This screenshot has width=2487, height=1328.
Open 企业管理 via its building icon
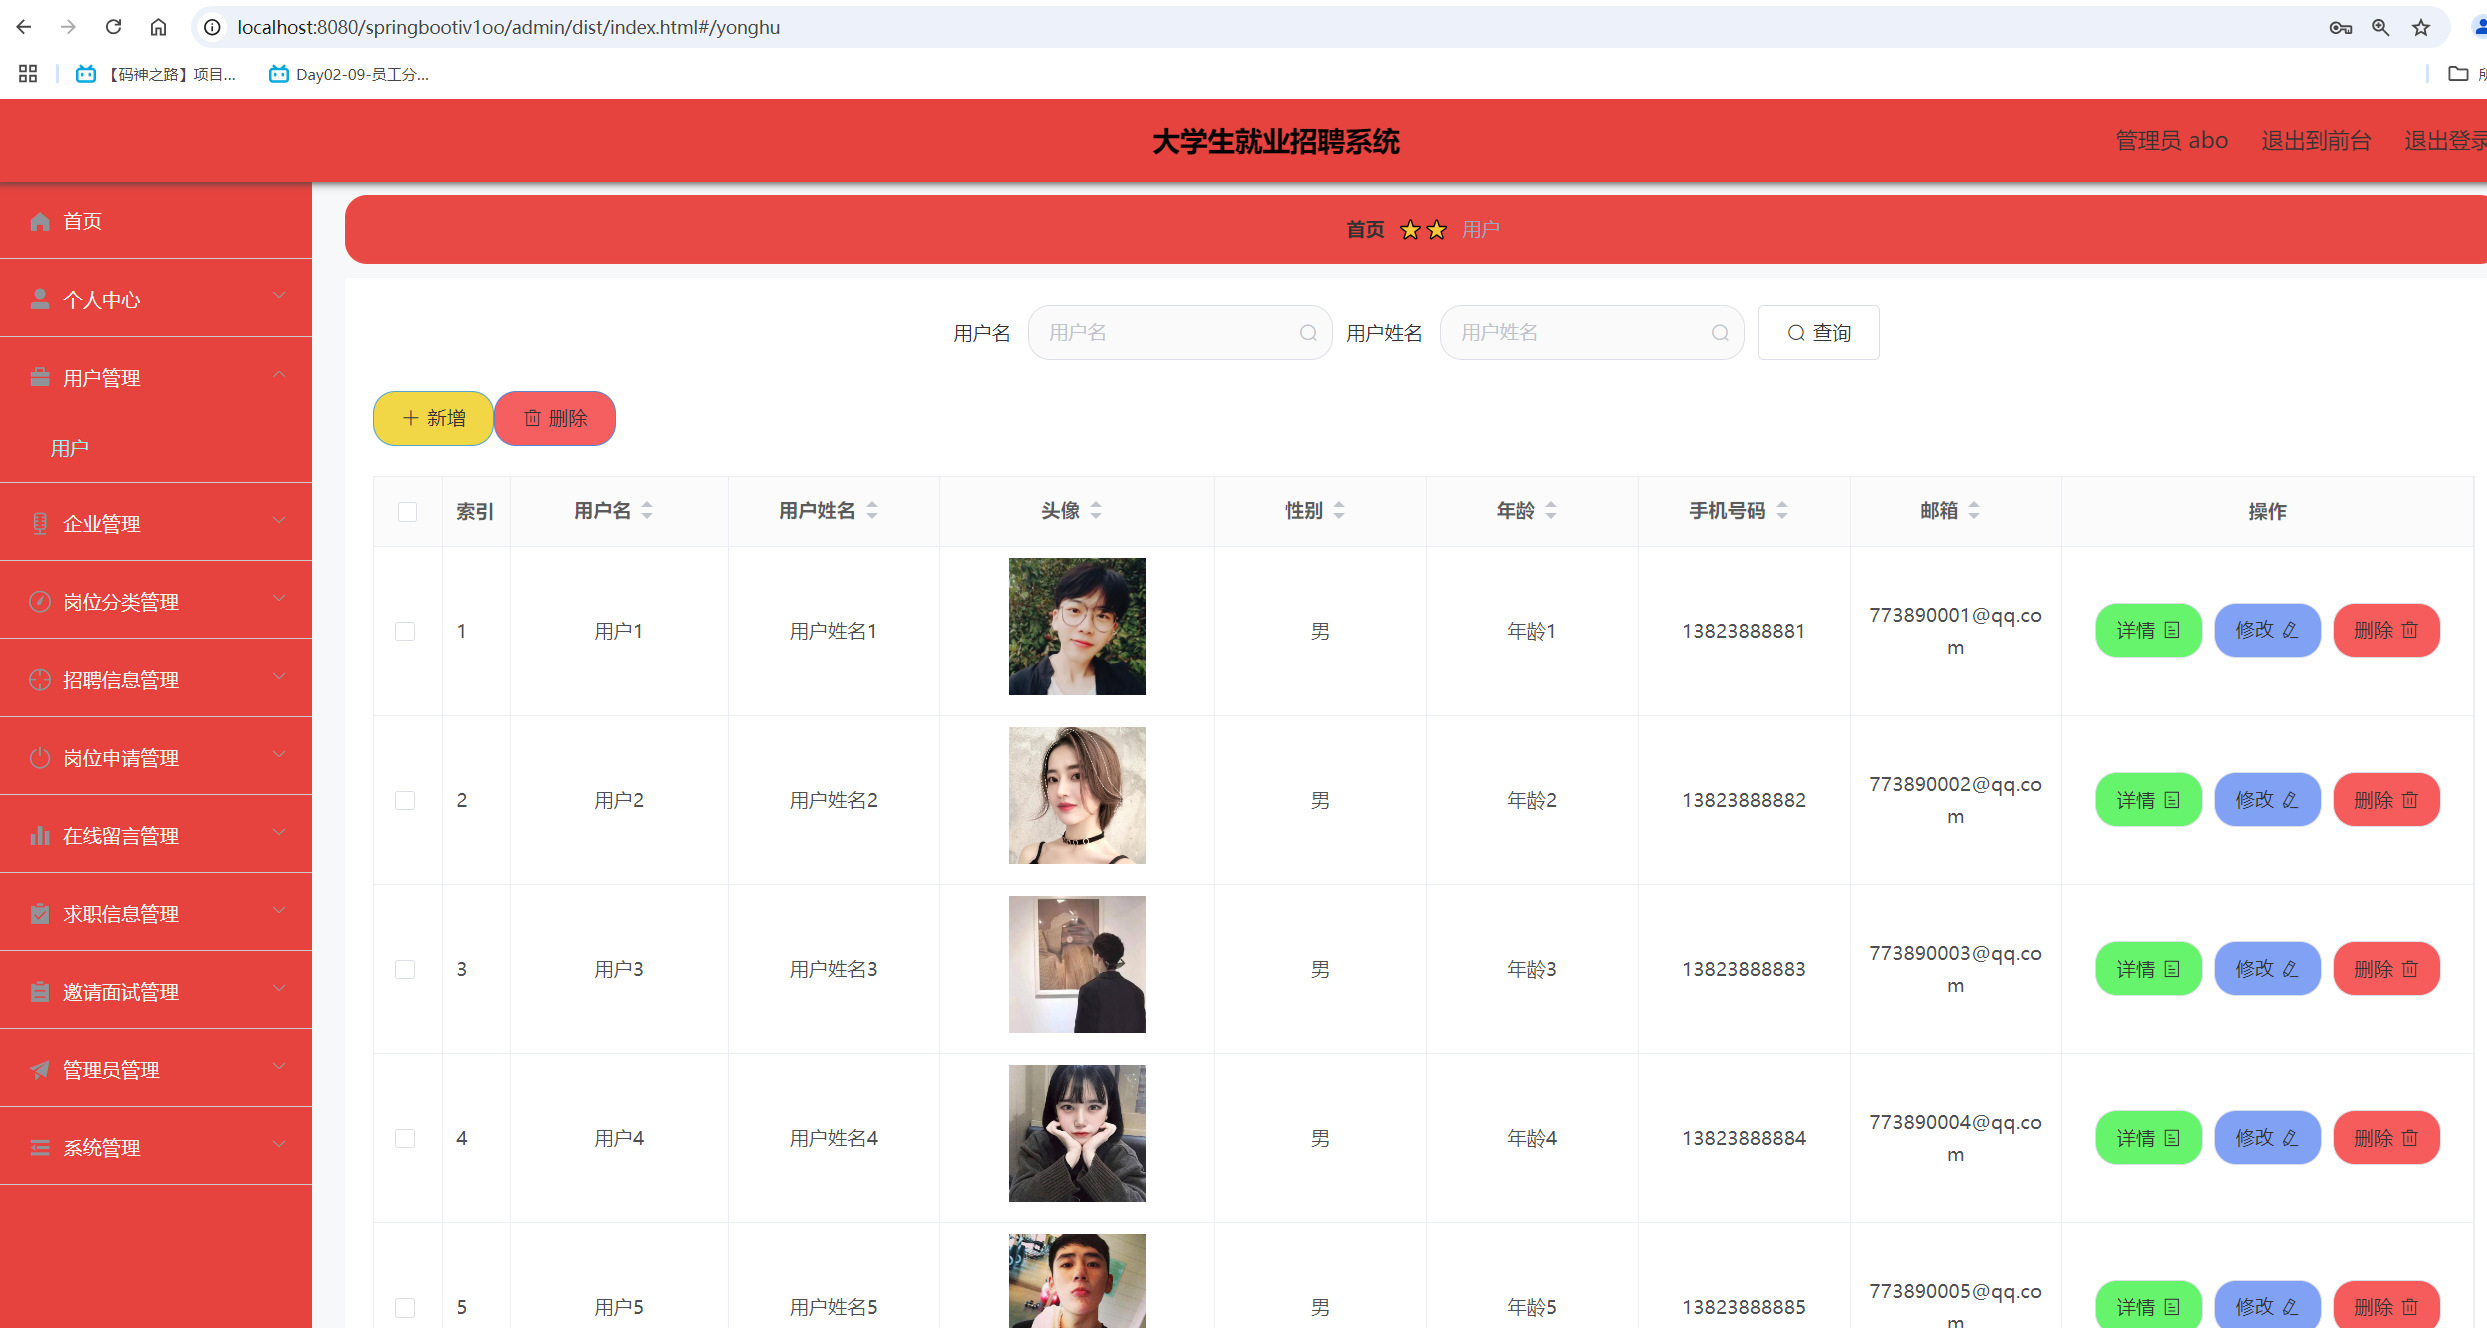[x=40, y=522]
